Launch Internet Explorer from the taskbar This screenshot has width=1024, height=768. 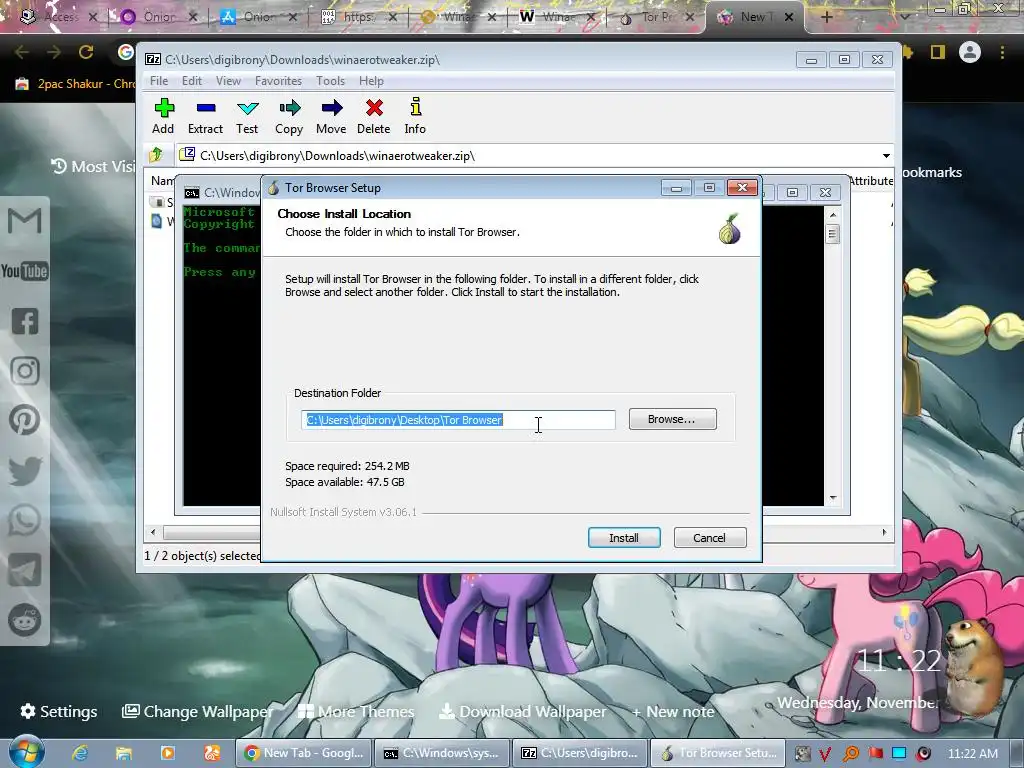(x=80, y=753)
